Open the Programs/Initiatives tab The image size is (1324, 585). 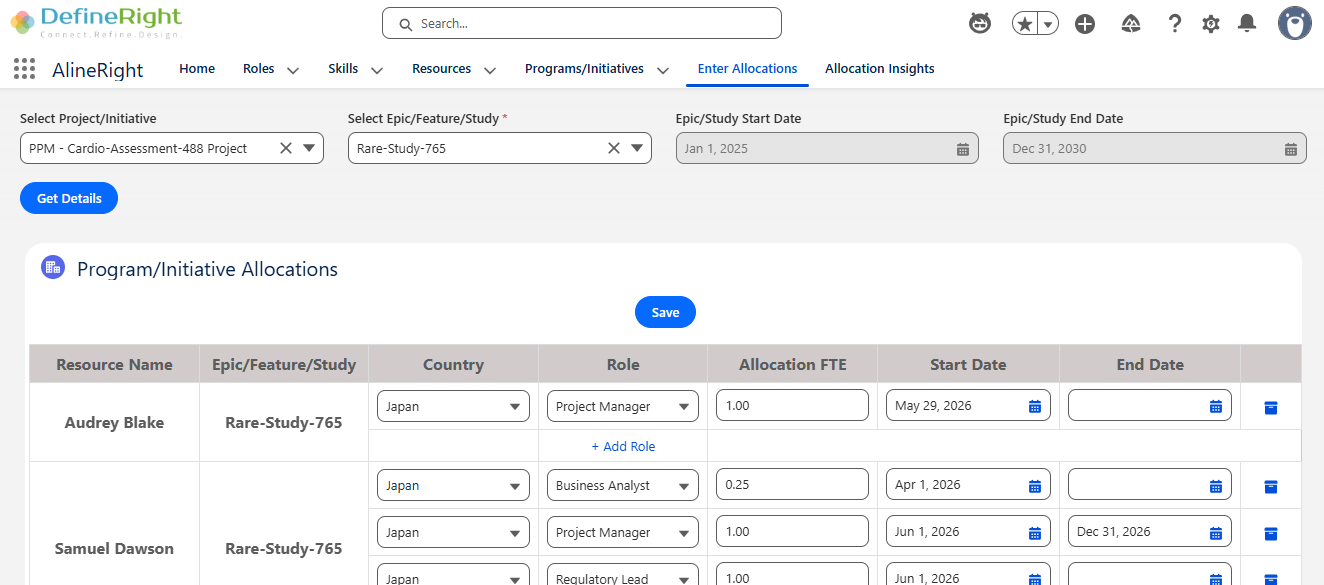584,69
